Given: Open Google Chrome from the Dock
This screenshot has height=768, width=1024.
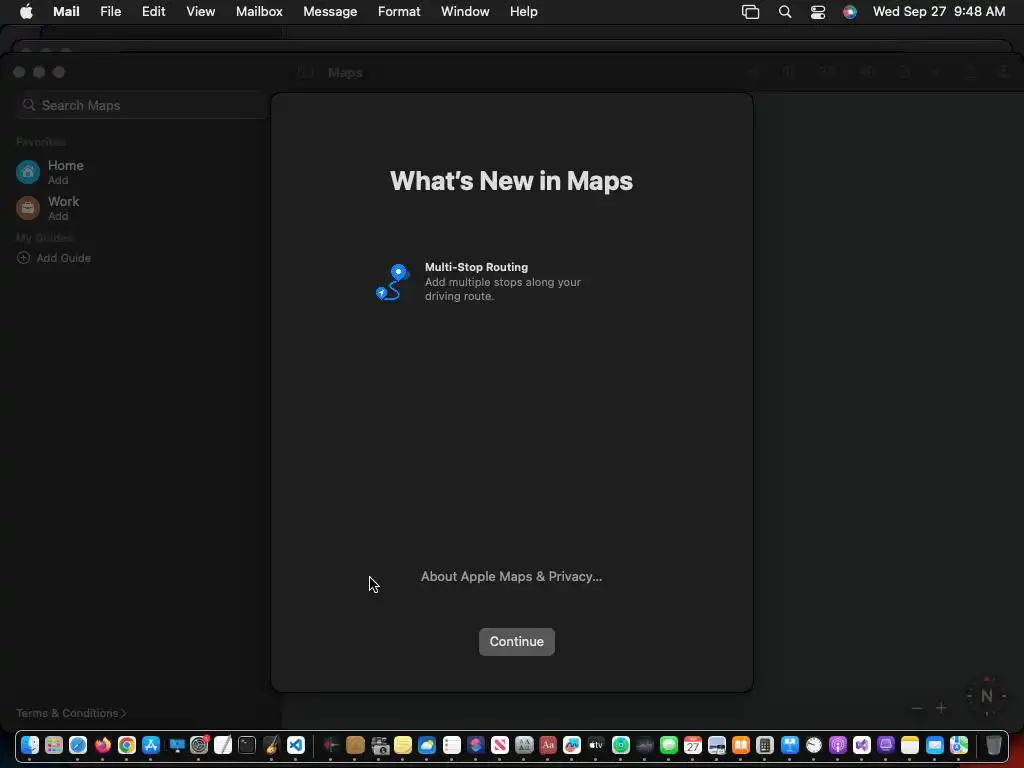Looking at the screenshot, I should coord(127,745).
